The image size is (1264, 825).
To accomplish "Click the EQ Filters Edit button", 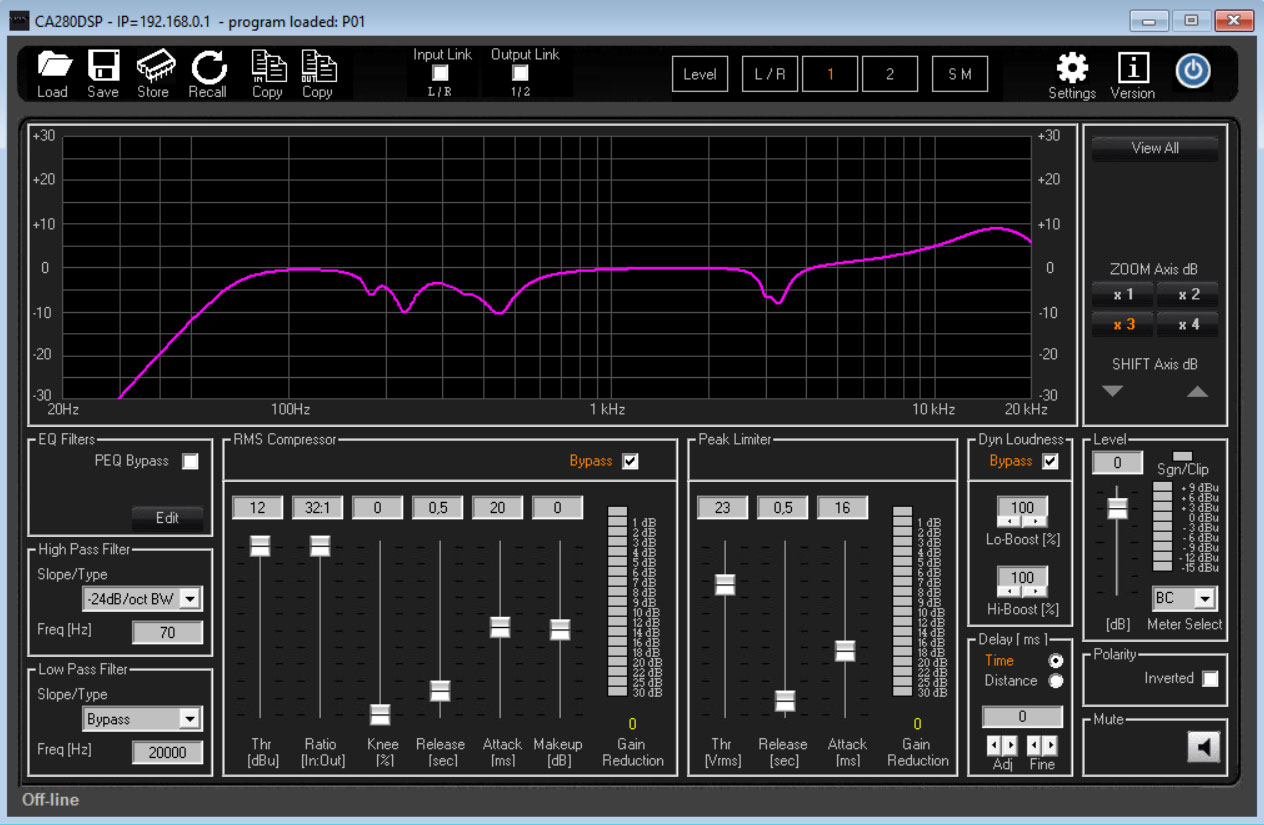I will point(167,518).
